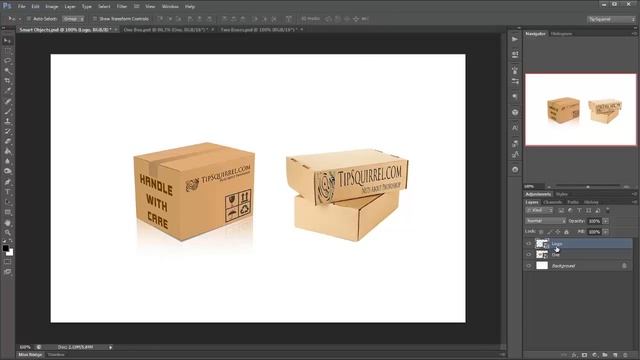The width and height of the screenshot is (640, 360).
Task: Open the Layer menu
Action: [70, 7]
